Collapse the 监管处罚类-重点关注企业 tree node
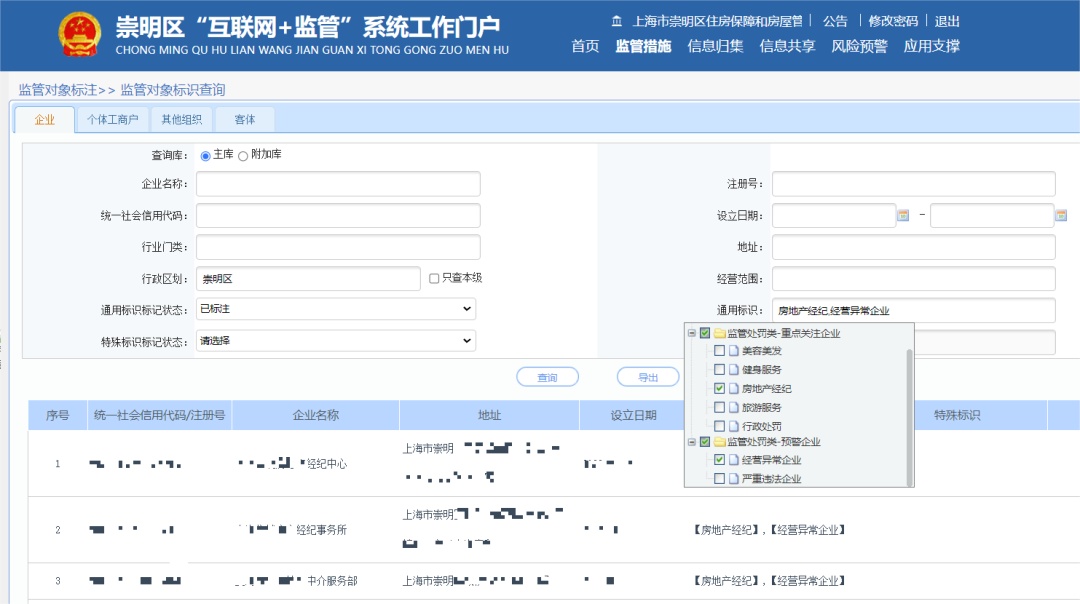Image resolution: width=1080 pixels, height=604 pixels. (692, 333)
